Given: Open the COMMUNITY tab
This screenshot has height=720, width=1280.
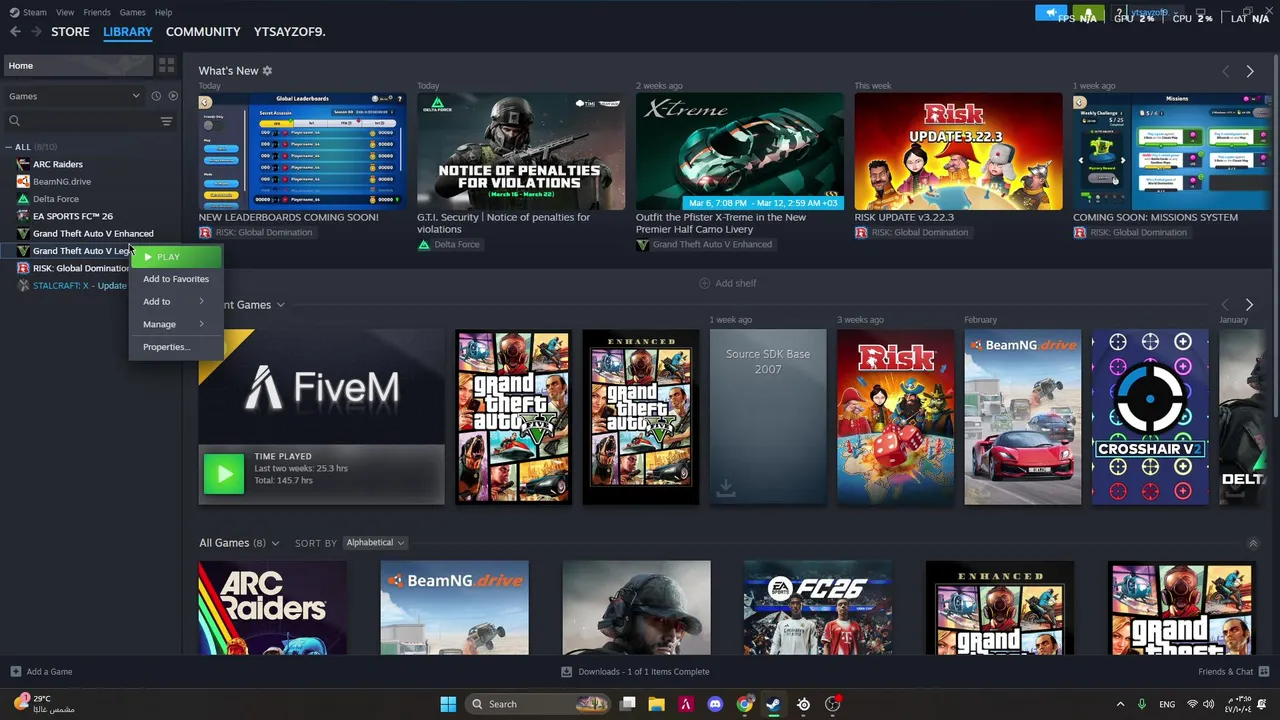Looking at the screenshot, I should pyautogui.click(x=203, y=32).
